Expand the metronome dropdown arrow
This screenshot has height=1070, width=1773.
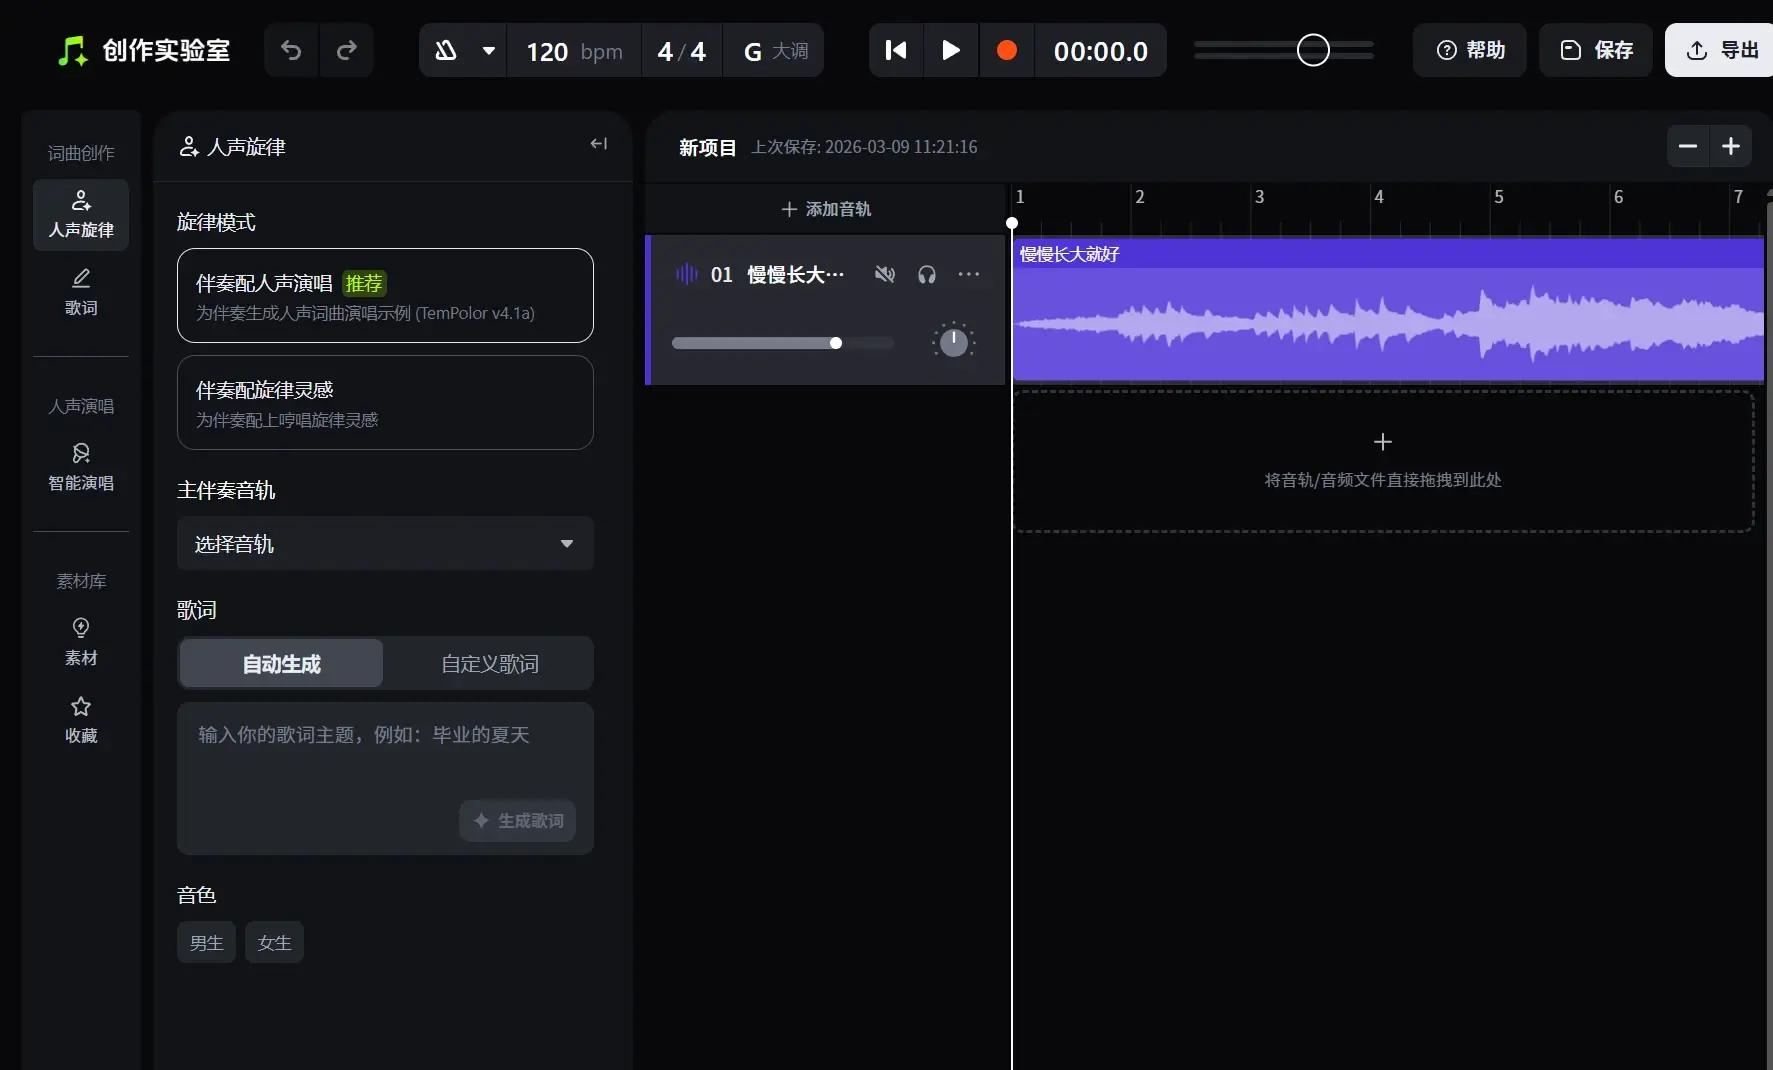point(489,51)
